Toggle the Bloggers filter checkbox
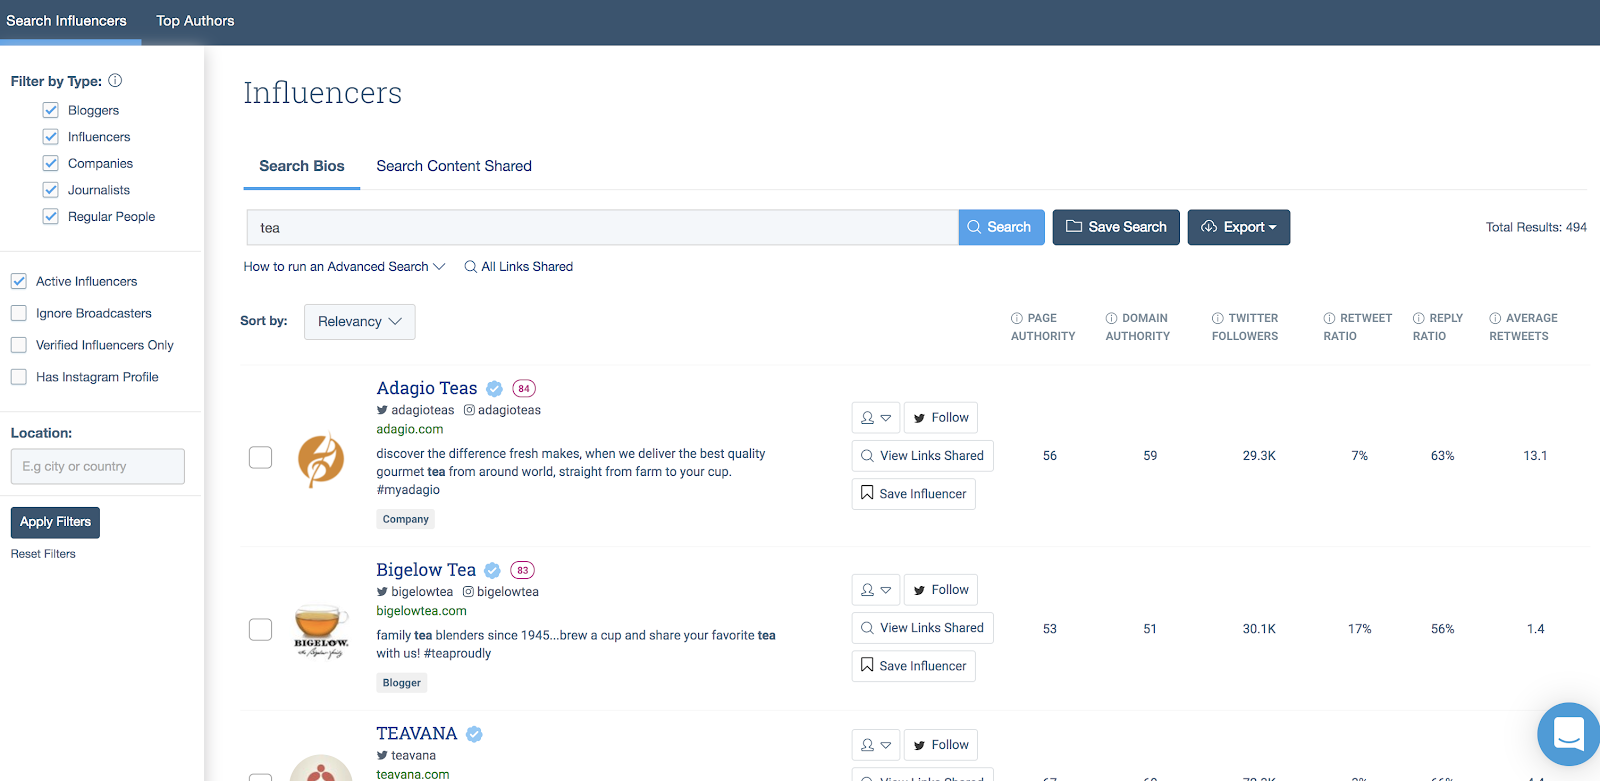Viewport: 1600px width, 781px height. [x=51, y=110]
